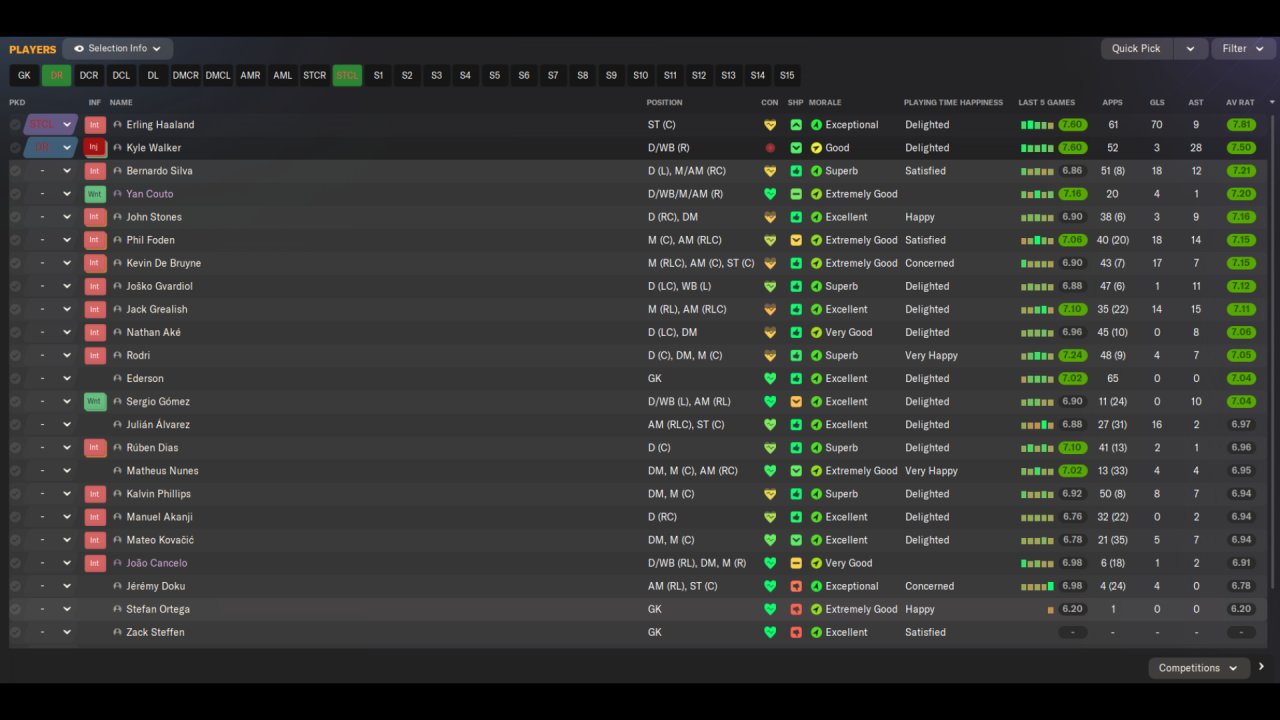
Task: Toggle the selection tick for Bernardo Silva
Action: pos(15,171)
